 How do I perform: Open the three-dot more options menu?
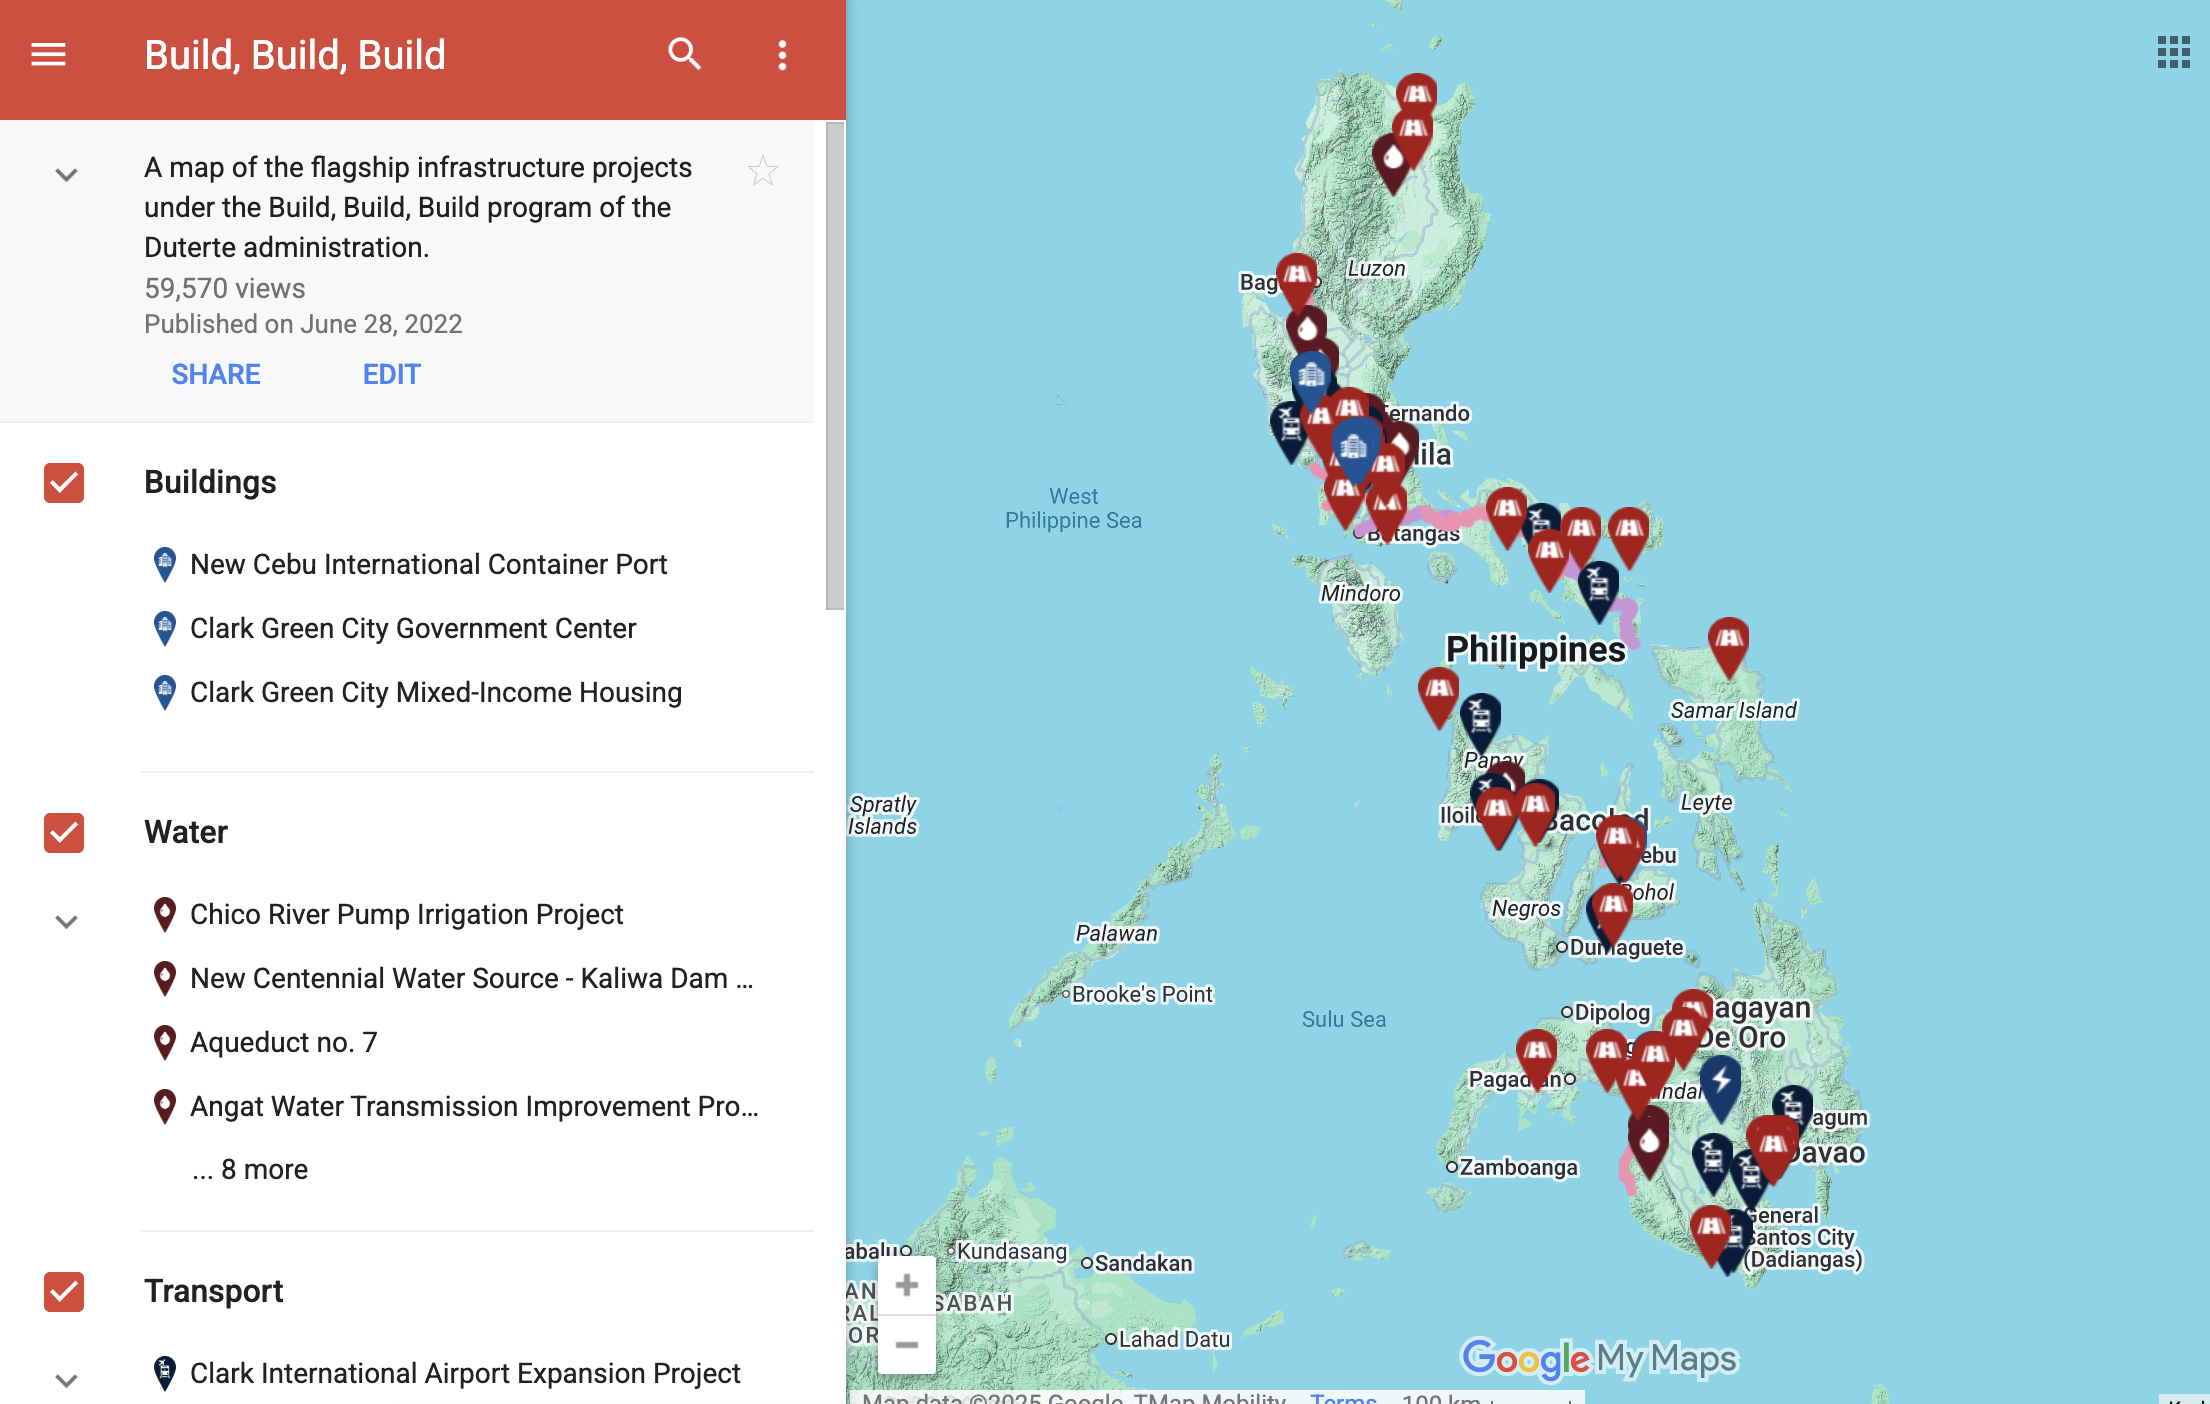tap(782, 55)
